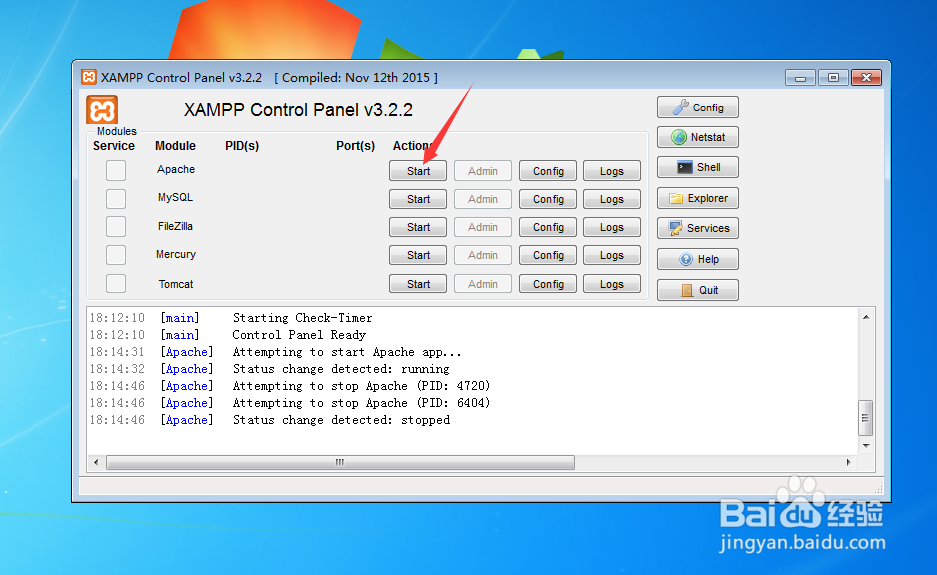
Task: Open the Help button
Action: pos(697,259)
